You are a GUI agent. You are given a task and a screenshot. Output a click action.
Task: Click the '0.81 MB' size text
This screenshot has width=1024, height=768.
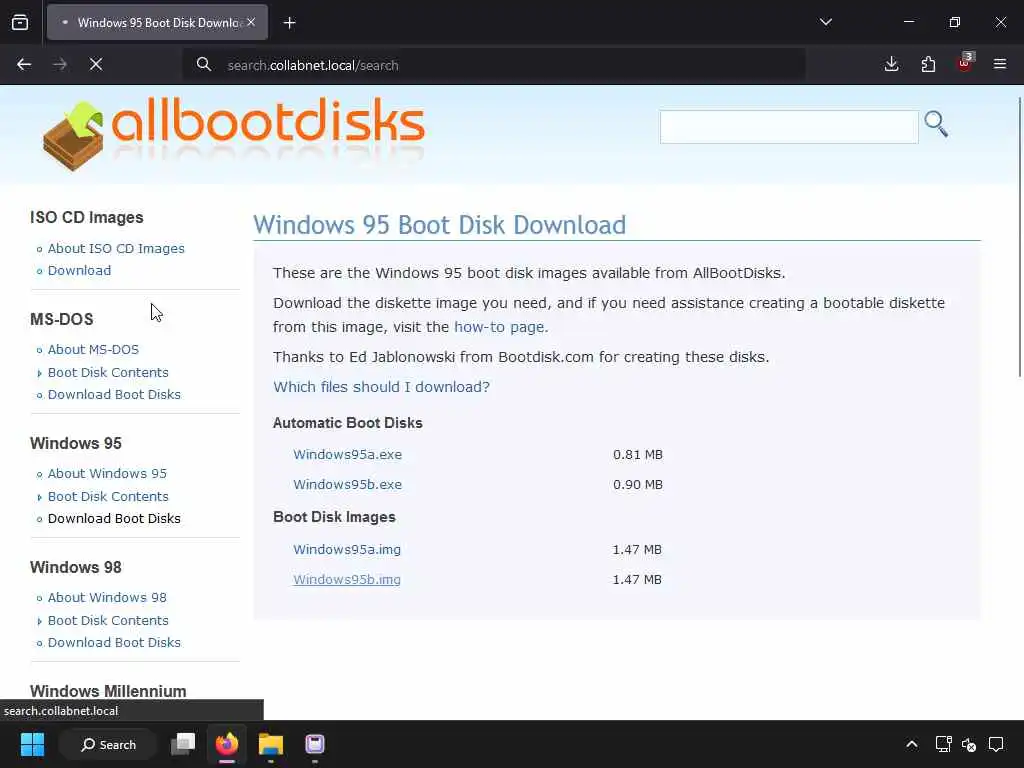tap(638, 455)
